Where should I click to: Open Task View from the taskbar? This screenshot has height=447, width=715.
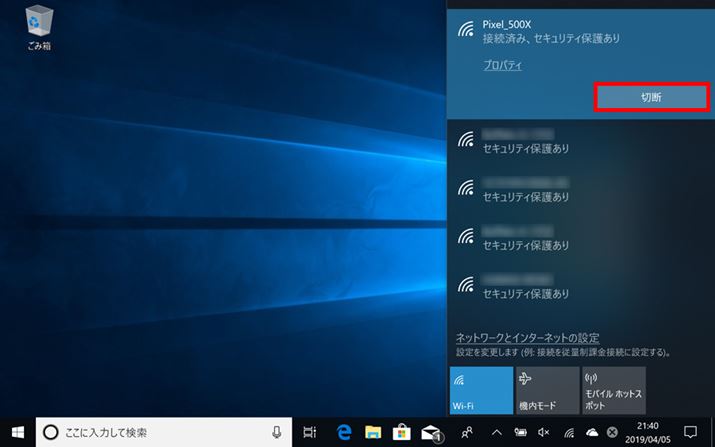coord(310,432)
